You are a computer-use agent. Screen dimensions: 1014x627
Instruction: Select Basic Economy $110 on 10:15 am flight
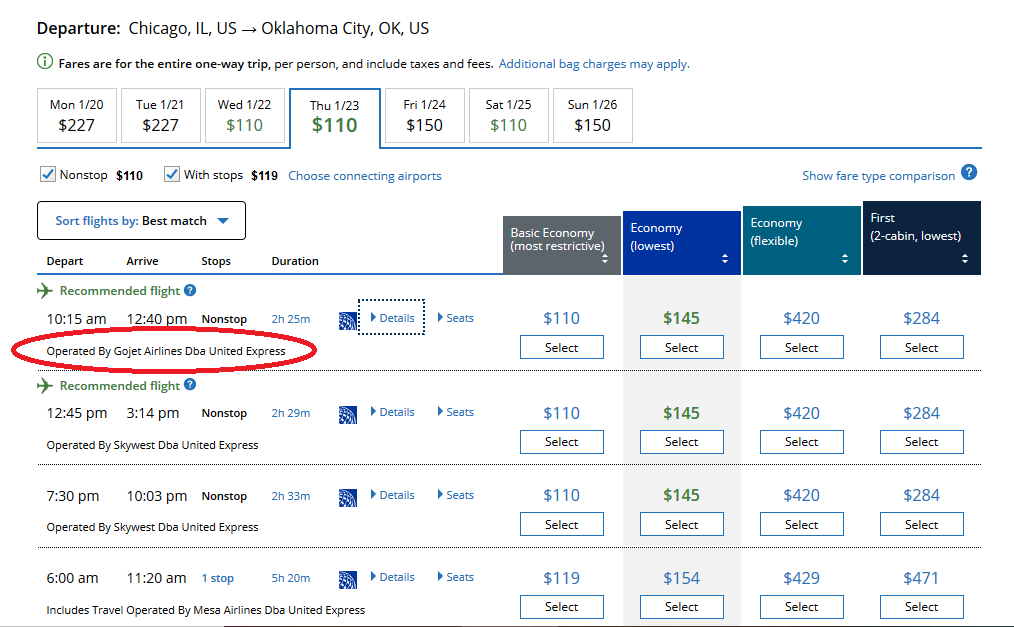pyautogui.click(x=561, y=347)
